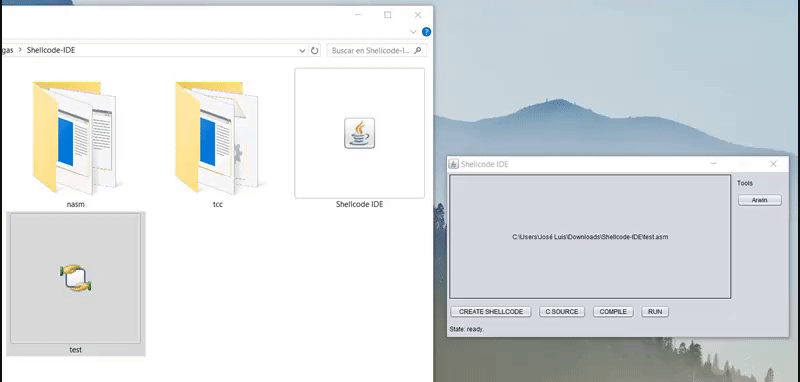This screenshot has height=382, width=800.
Task: Close the File Explorer window
Action: (418, 15)
